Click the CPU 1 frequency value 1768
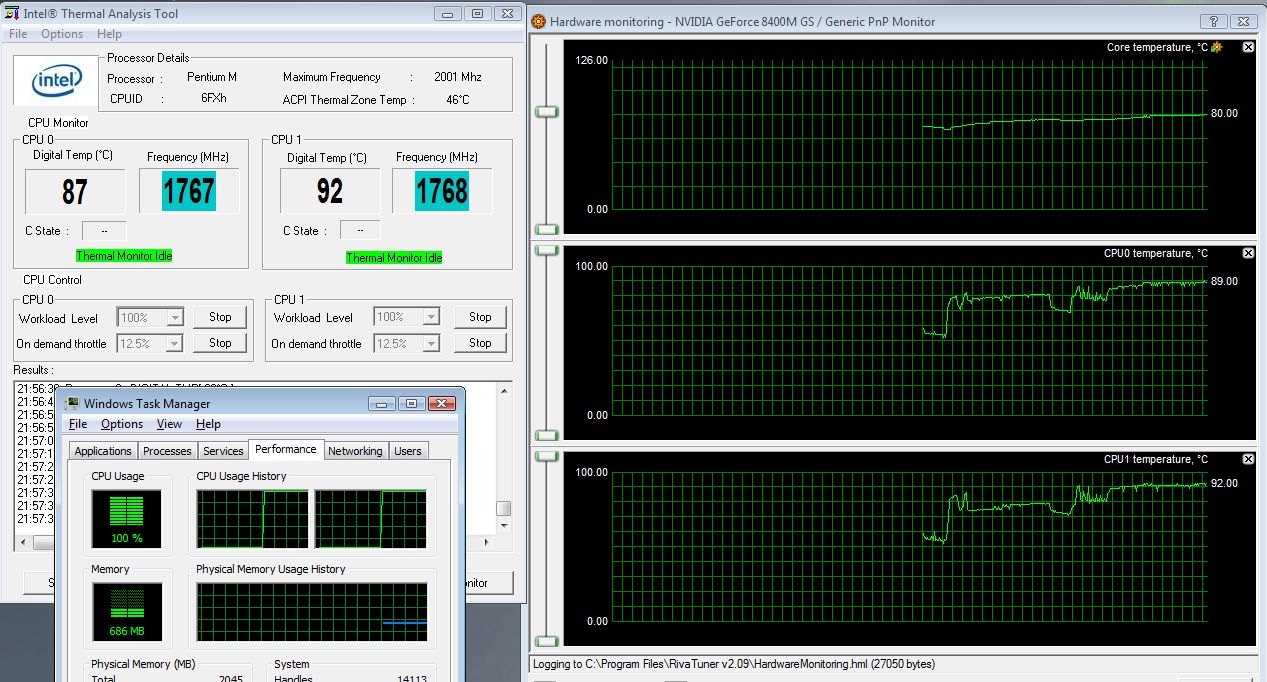The width and height of the screenshot is (1267, 682). 442,191
